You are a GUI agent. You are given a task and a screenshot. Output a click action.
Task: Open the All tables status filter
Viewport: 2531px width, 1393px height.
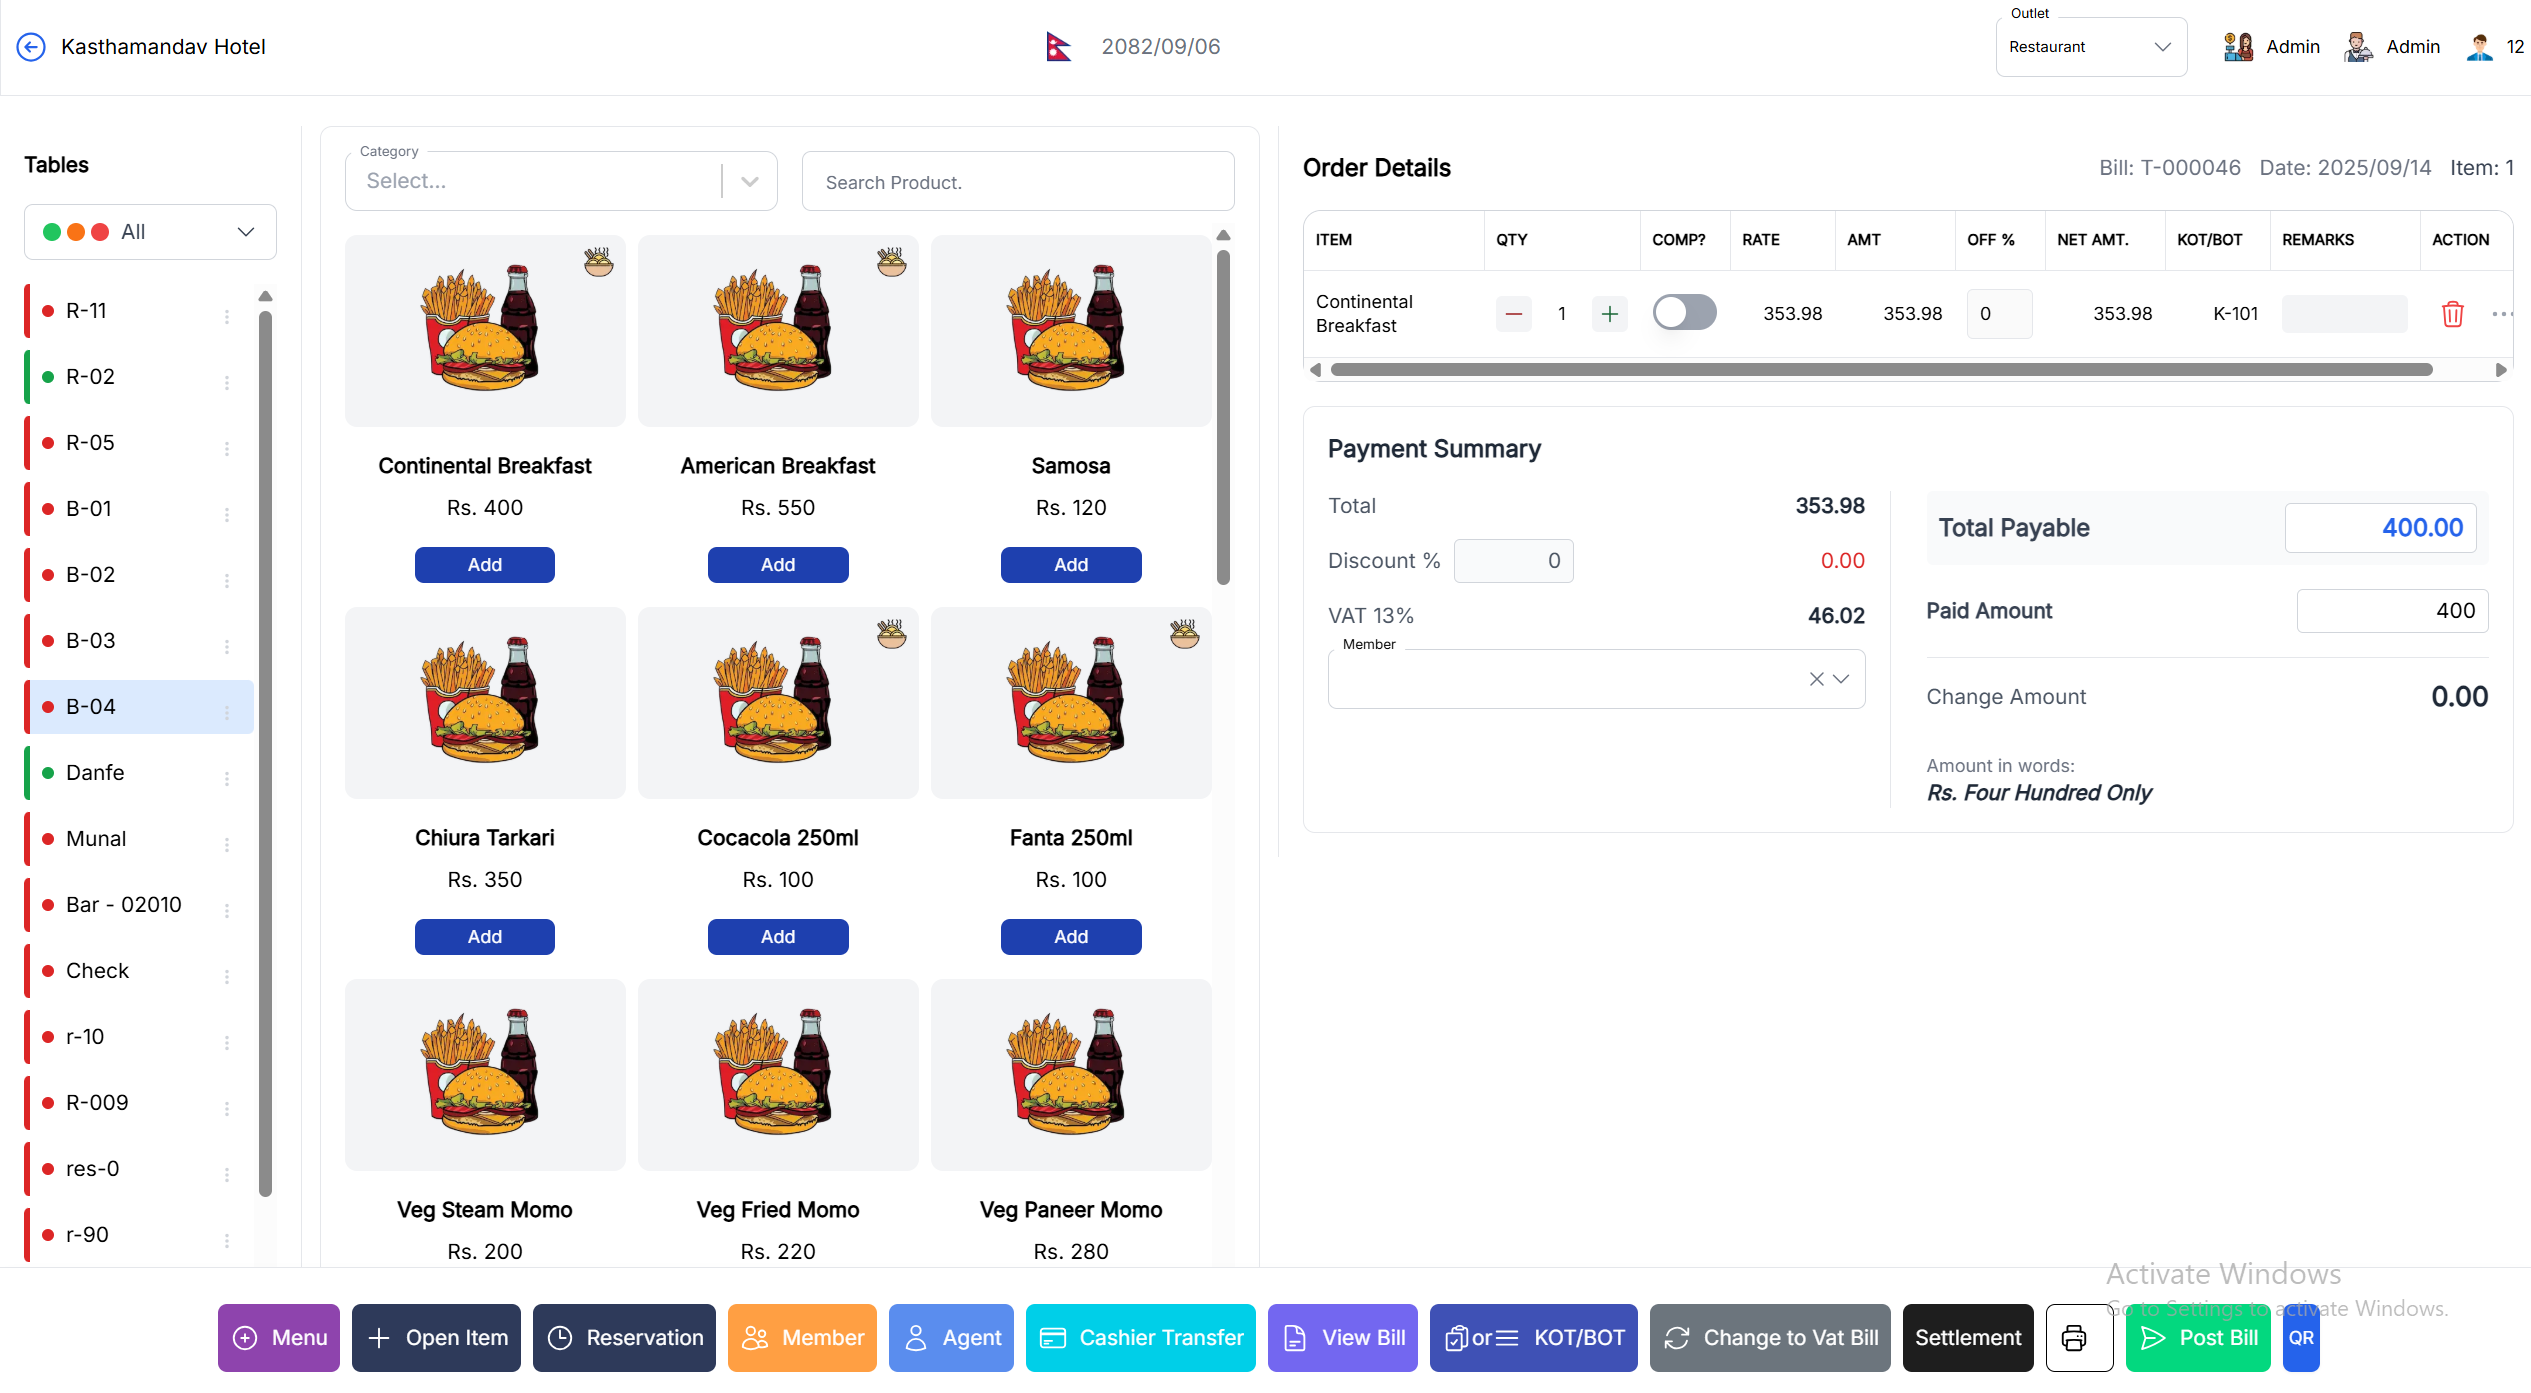click(x=150, y=232)
